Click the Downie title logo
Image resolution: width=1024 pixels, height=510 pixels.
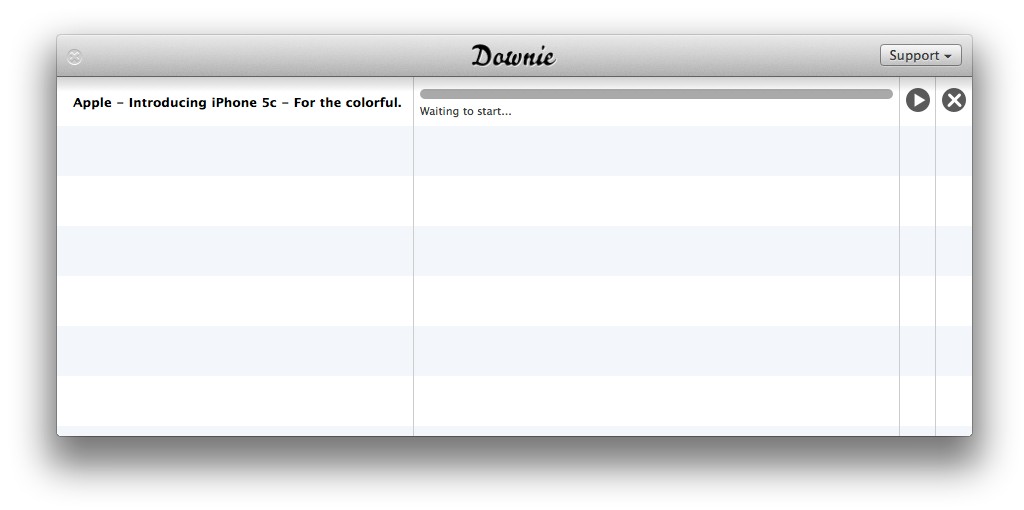[x=513, y=56]
